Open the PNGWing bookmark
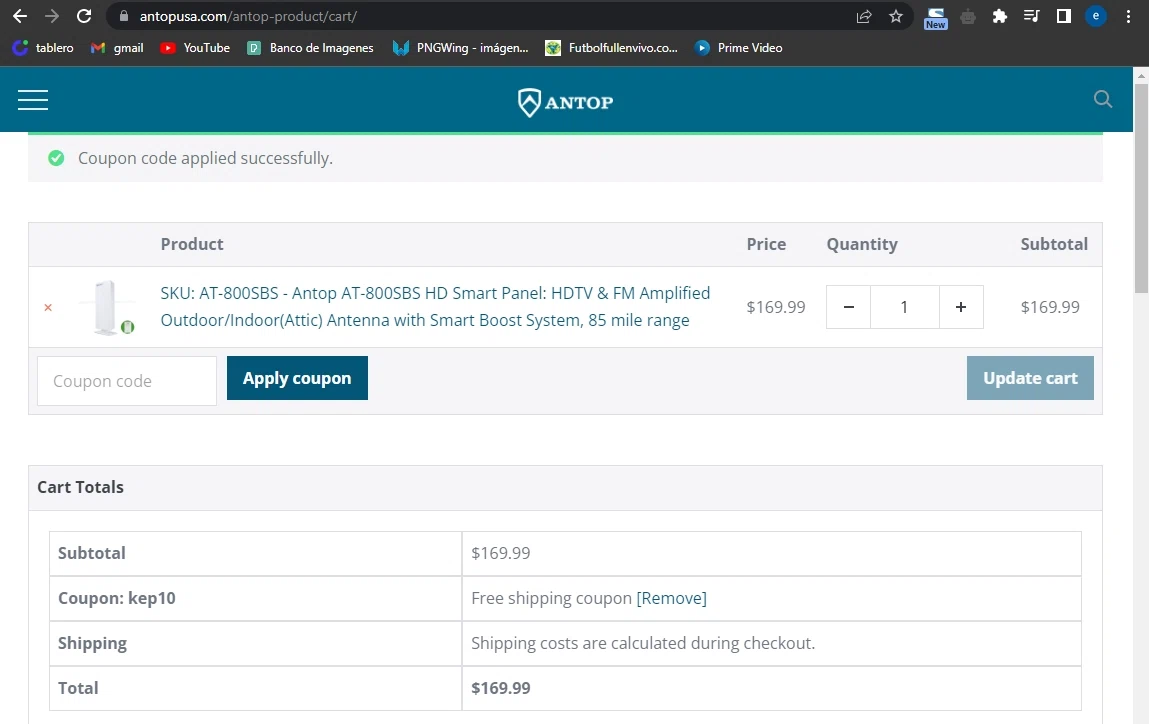This screenshot has width=1149, height=724. (x=460, y=48)
